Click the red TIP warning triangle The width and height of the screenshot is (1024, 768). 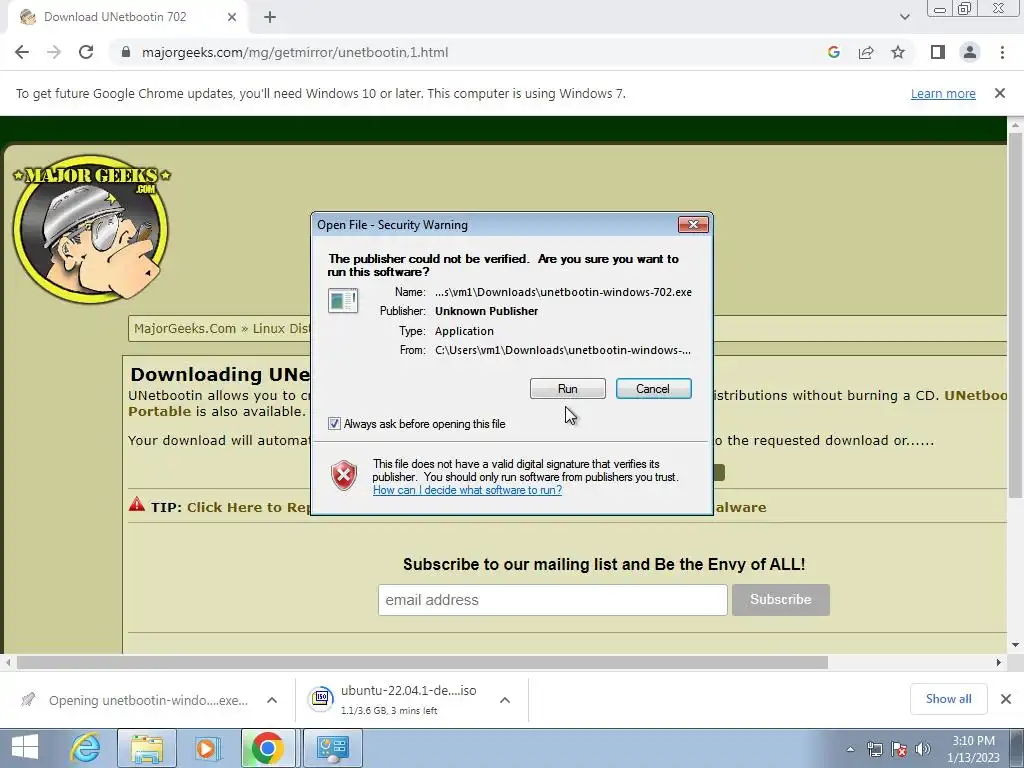(x=136, y=504)
